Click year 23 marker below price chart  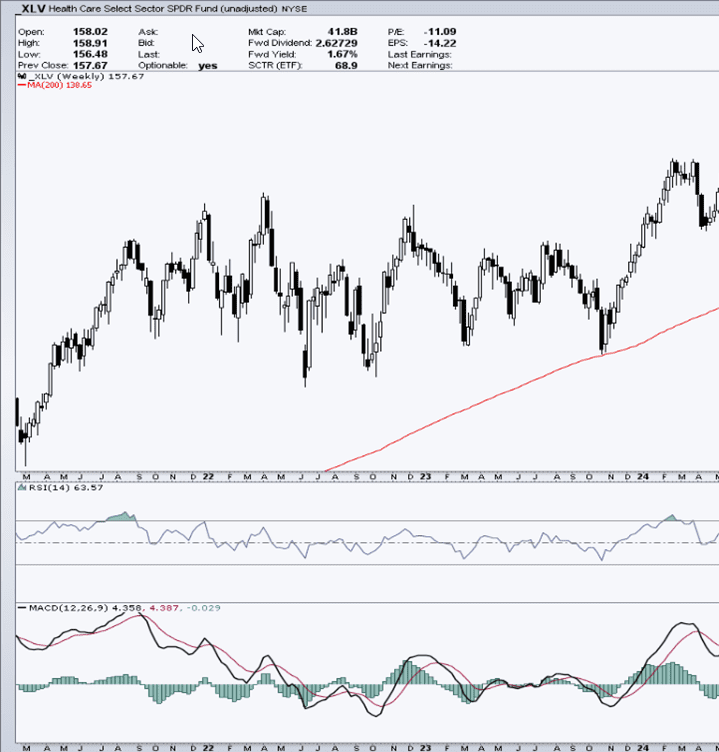425,477
